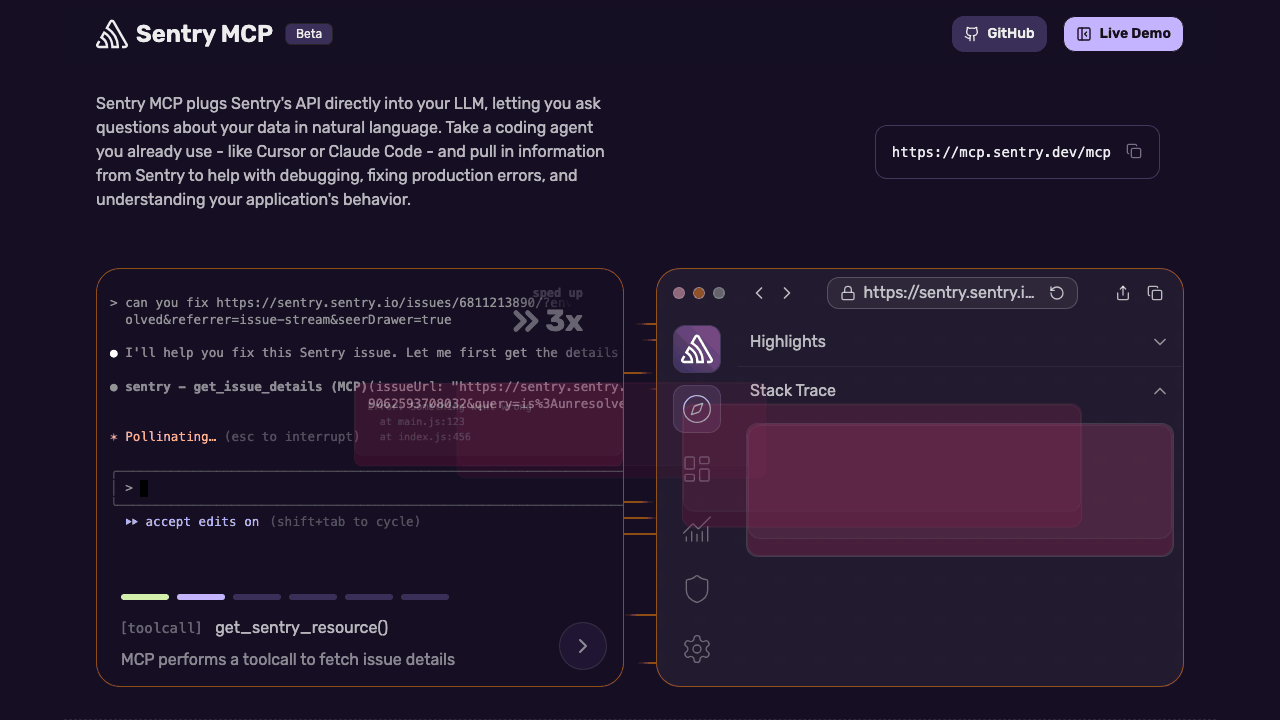This screenshot has height=720, width=1280.
Task: Select the https://mcp.sentry.dev/mcp URL text
Action: 1001,152
